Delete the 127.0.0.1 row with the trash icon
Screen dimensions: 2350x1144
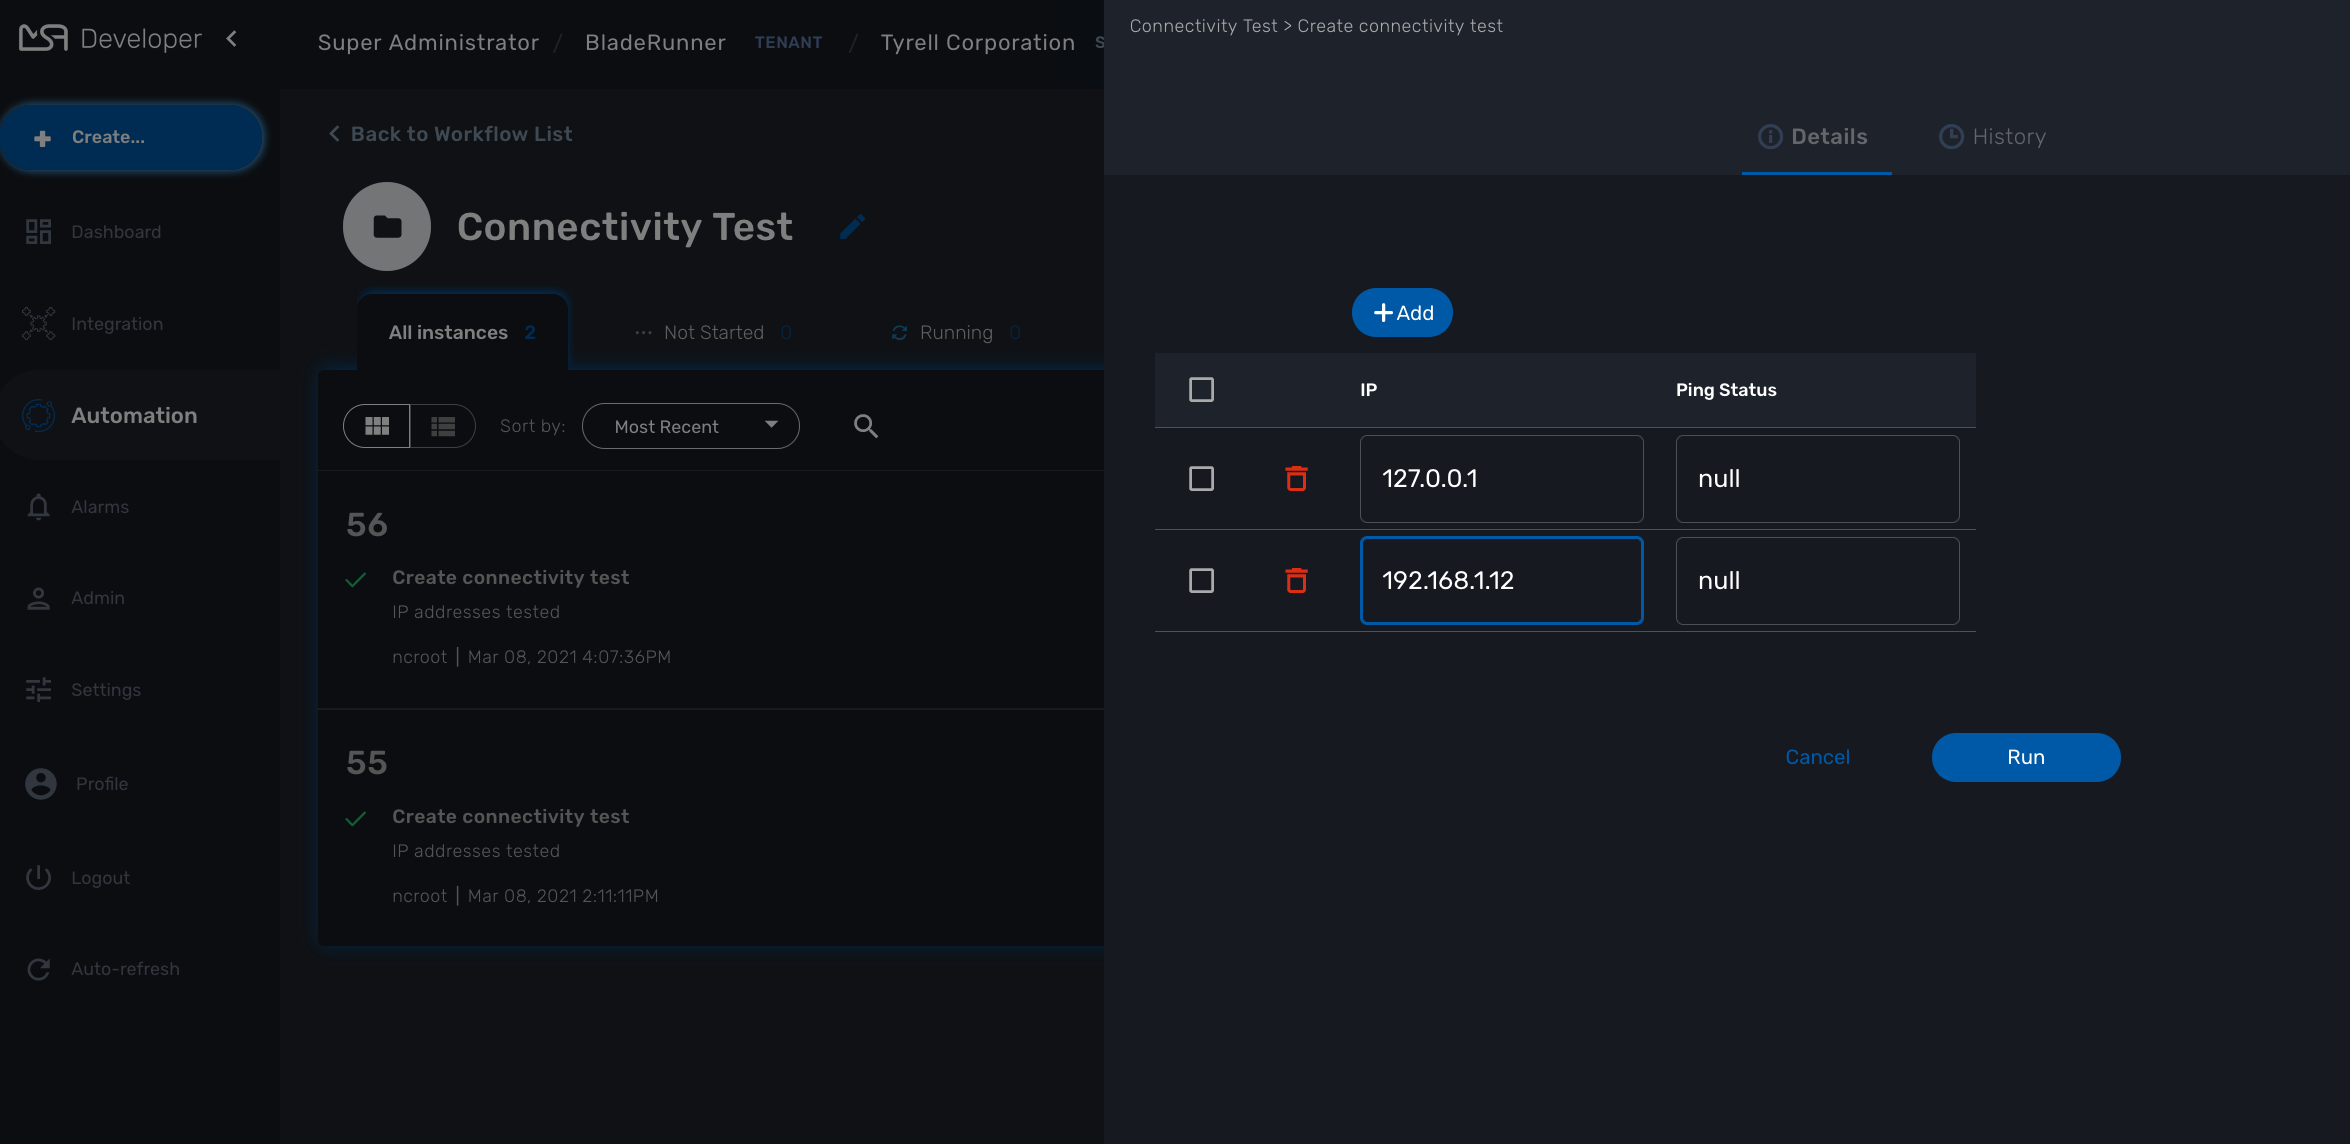click(x=1296, y=479)
